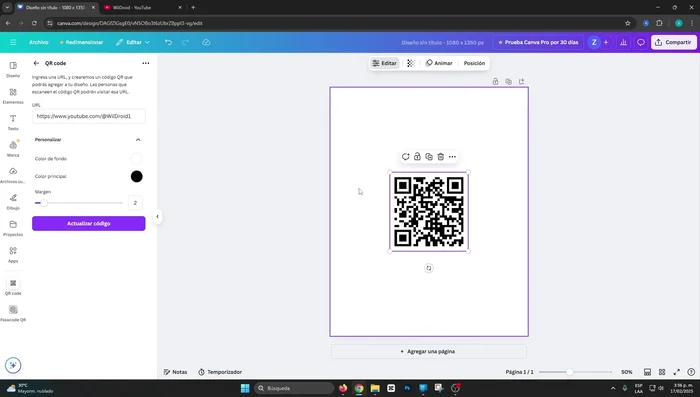The image size is (700, 397).
Task: Open the Elementos sidebar panel
Action: pos(13,96)
